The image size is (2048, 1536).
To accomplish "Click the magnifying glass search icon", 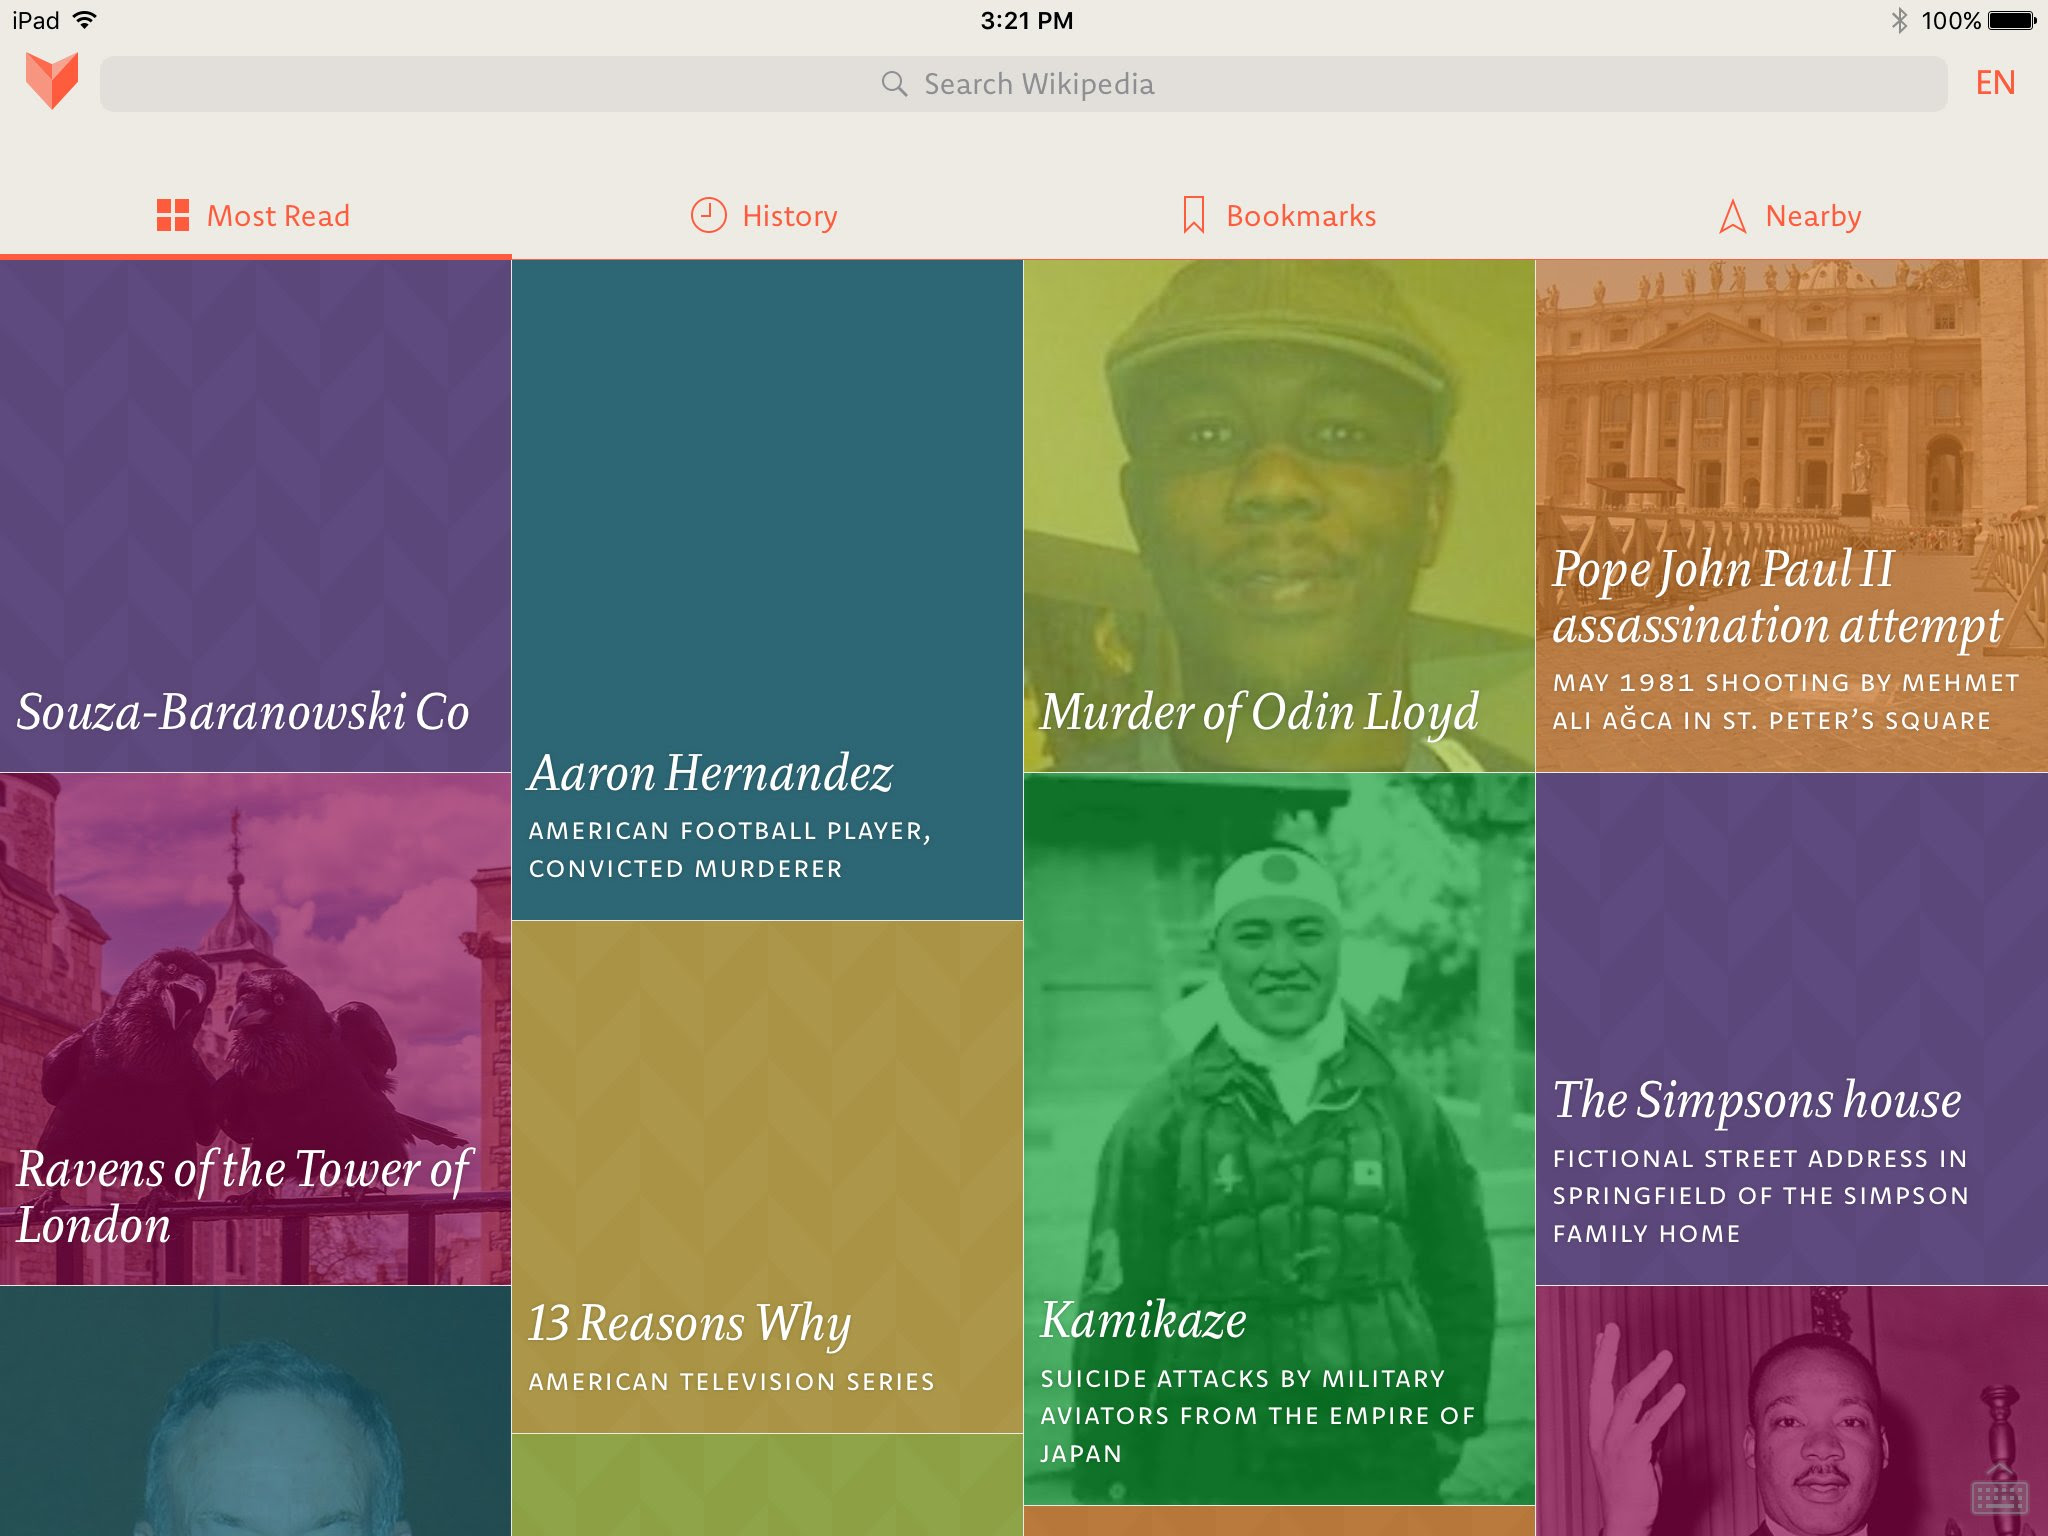I will [x=894, y=84].
